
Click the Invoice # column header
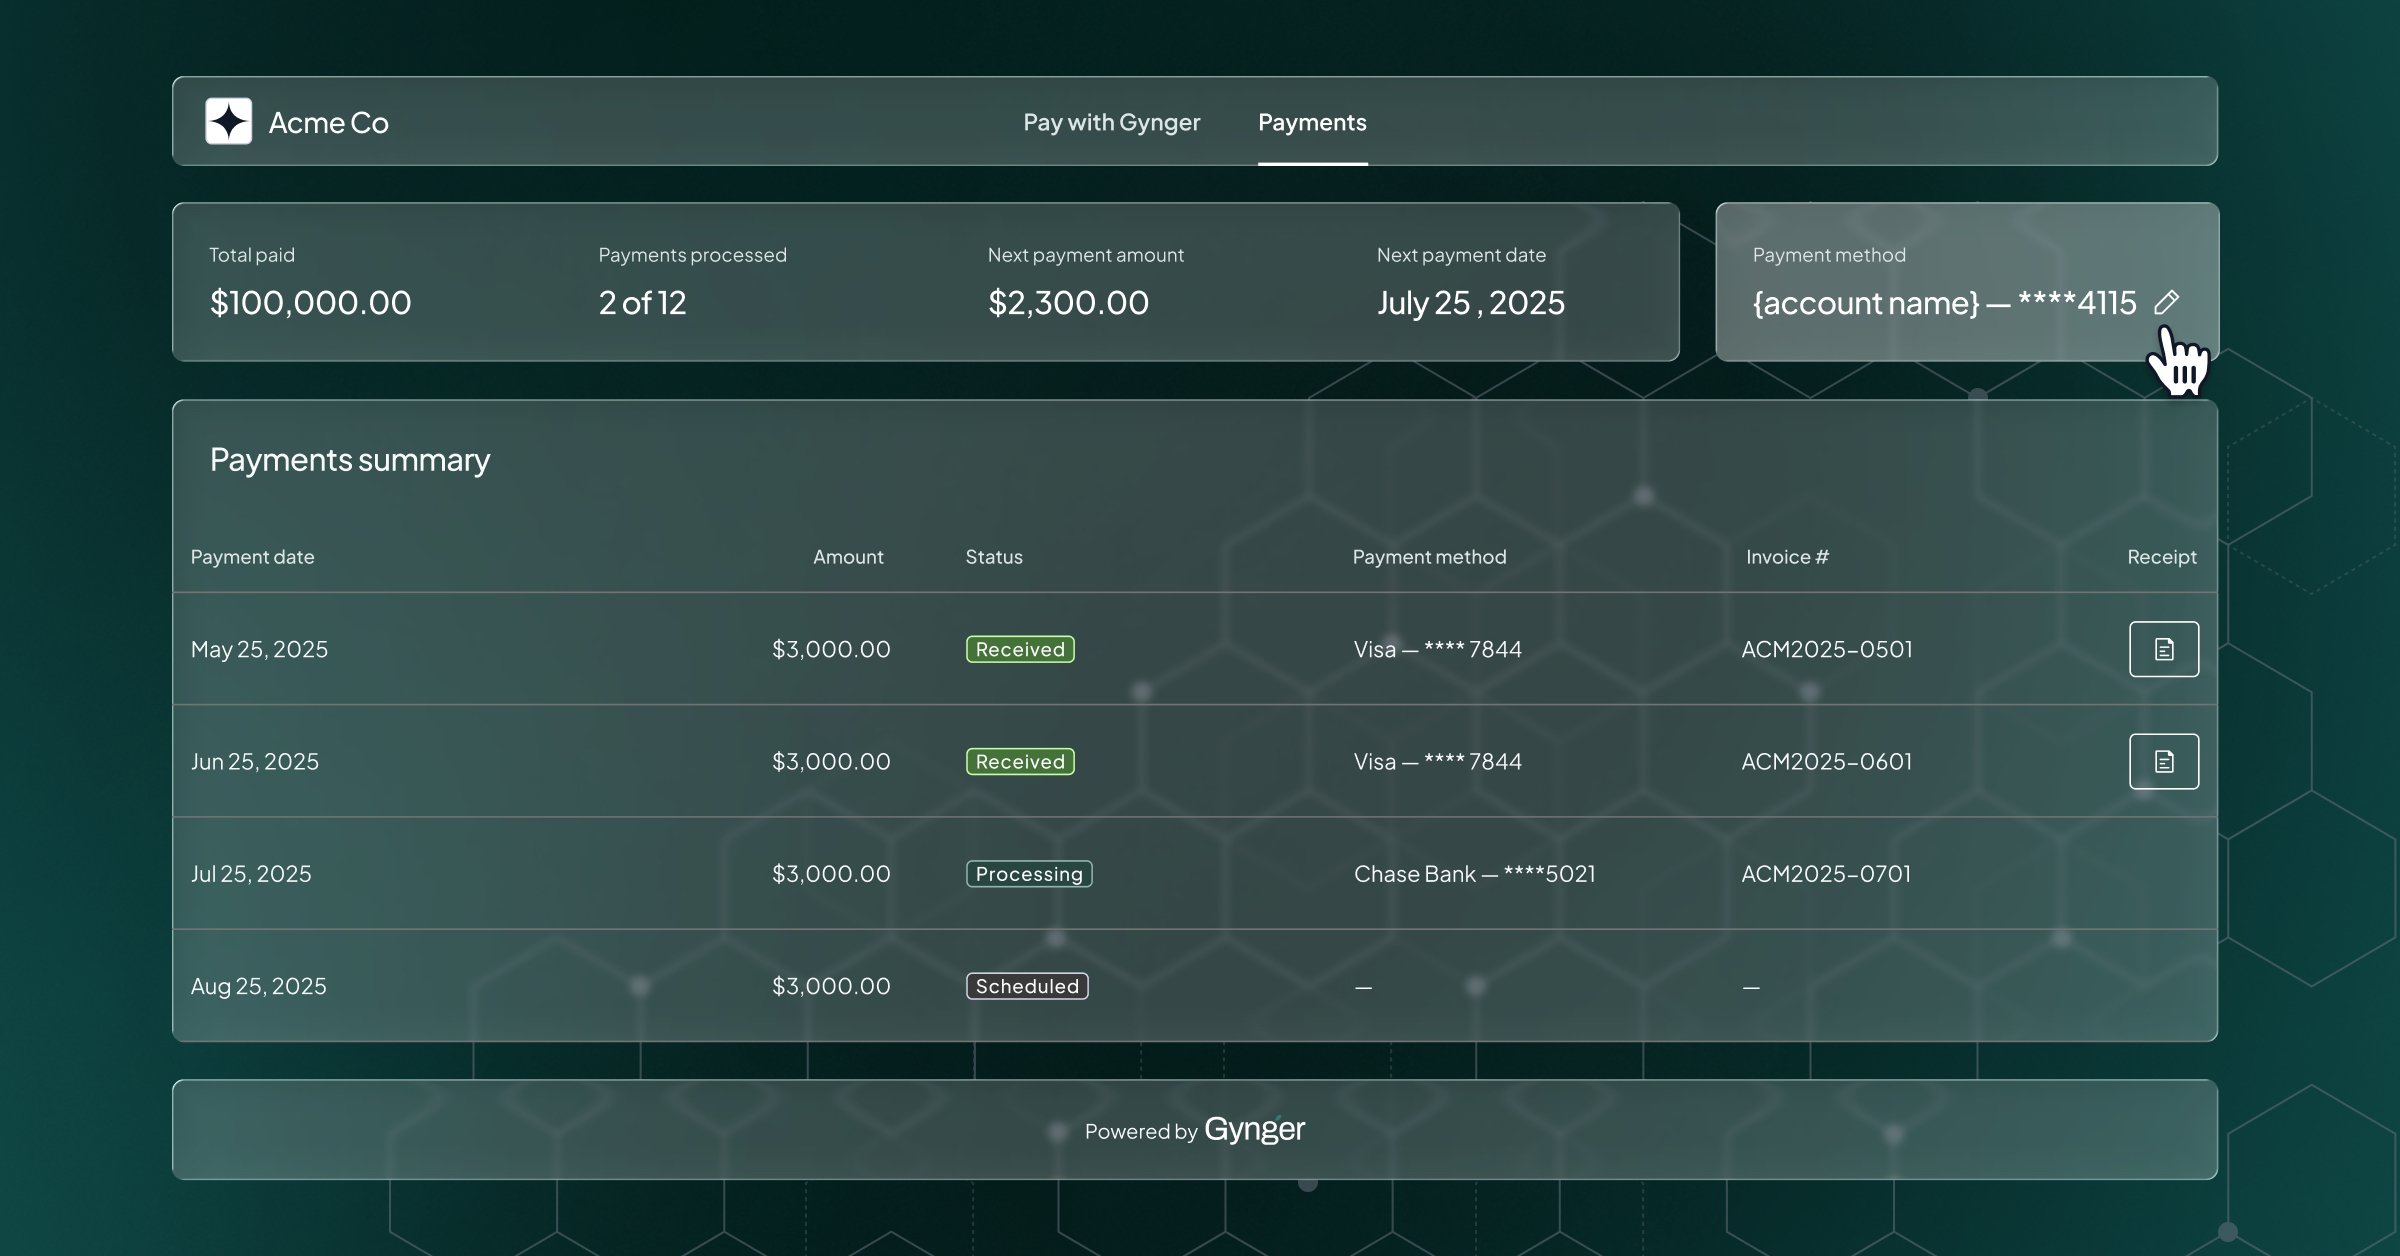[1786, 557]
